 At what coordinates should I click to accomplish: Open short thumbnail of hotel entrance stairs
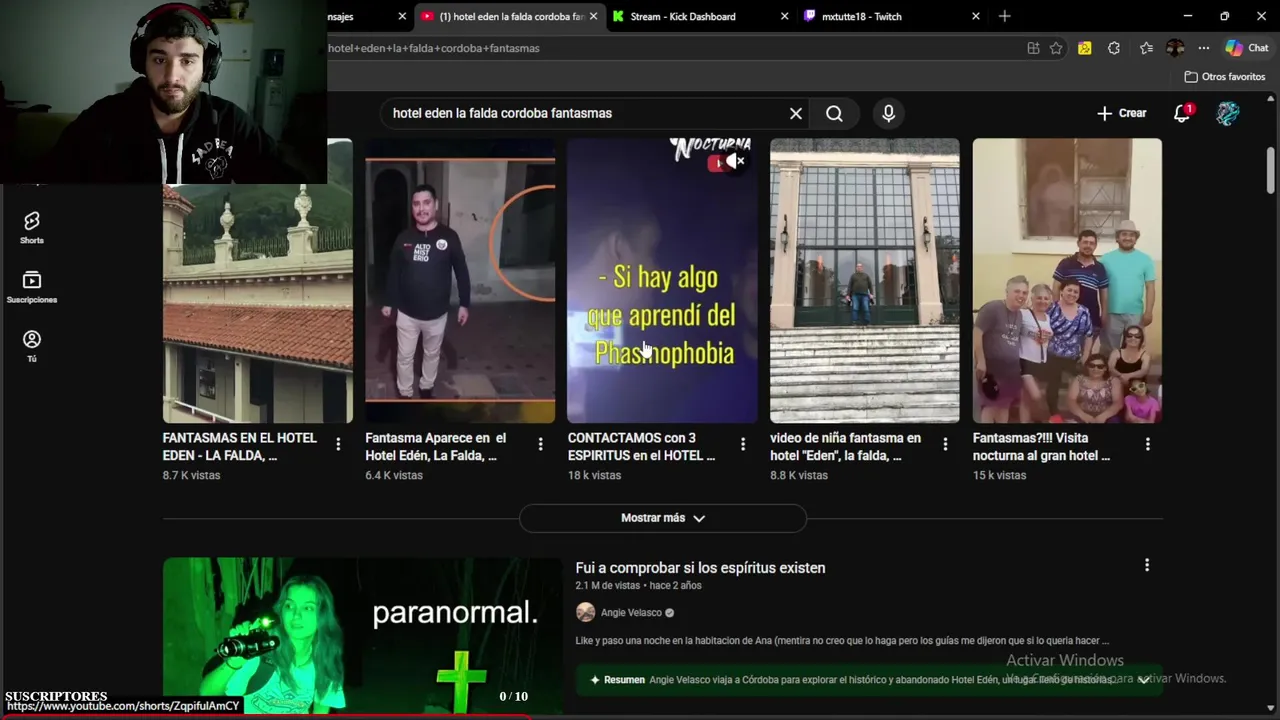865,281
